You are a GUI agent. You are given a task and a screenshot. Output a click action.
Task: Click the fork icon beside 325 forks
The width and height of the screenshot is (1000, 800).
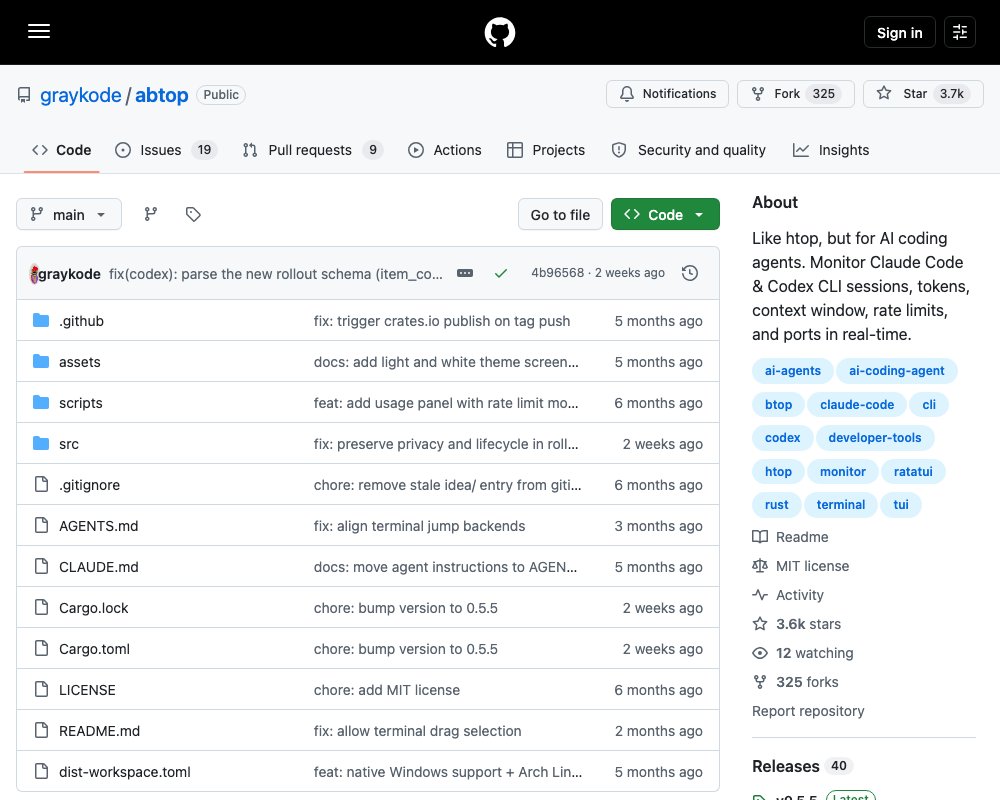tap(760, 682)
